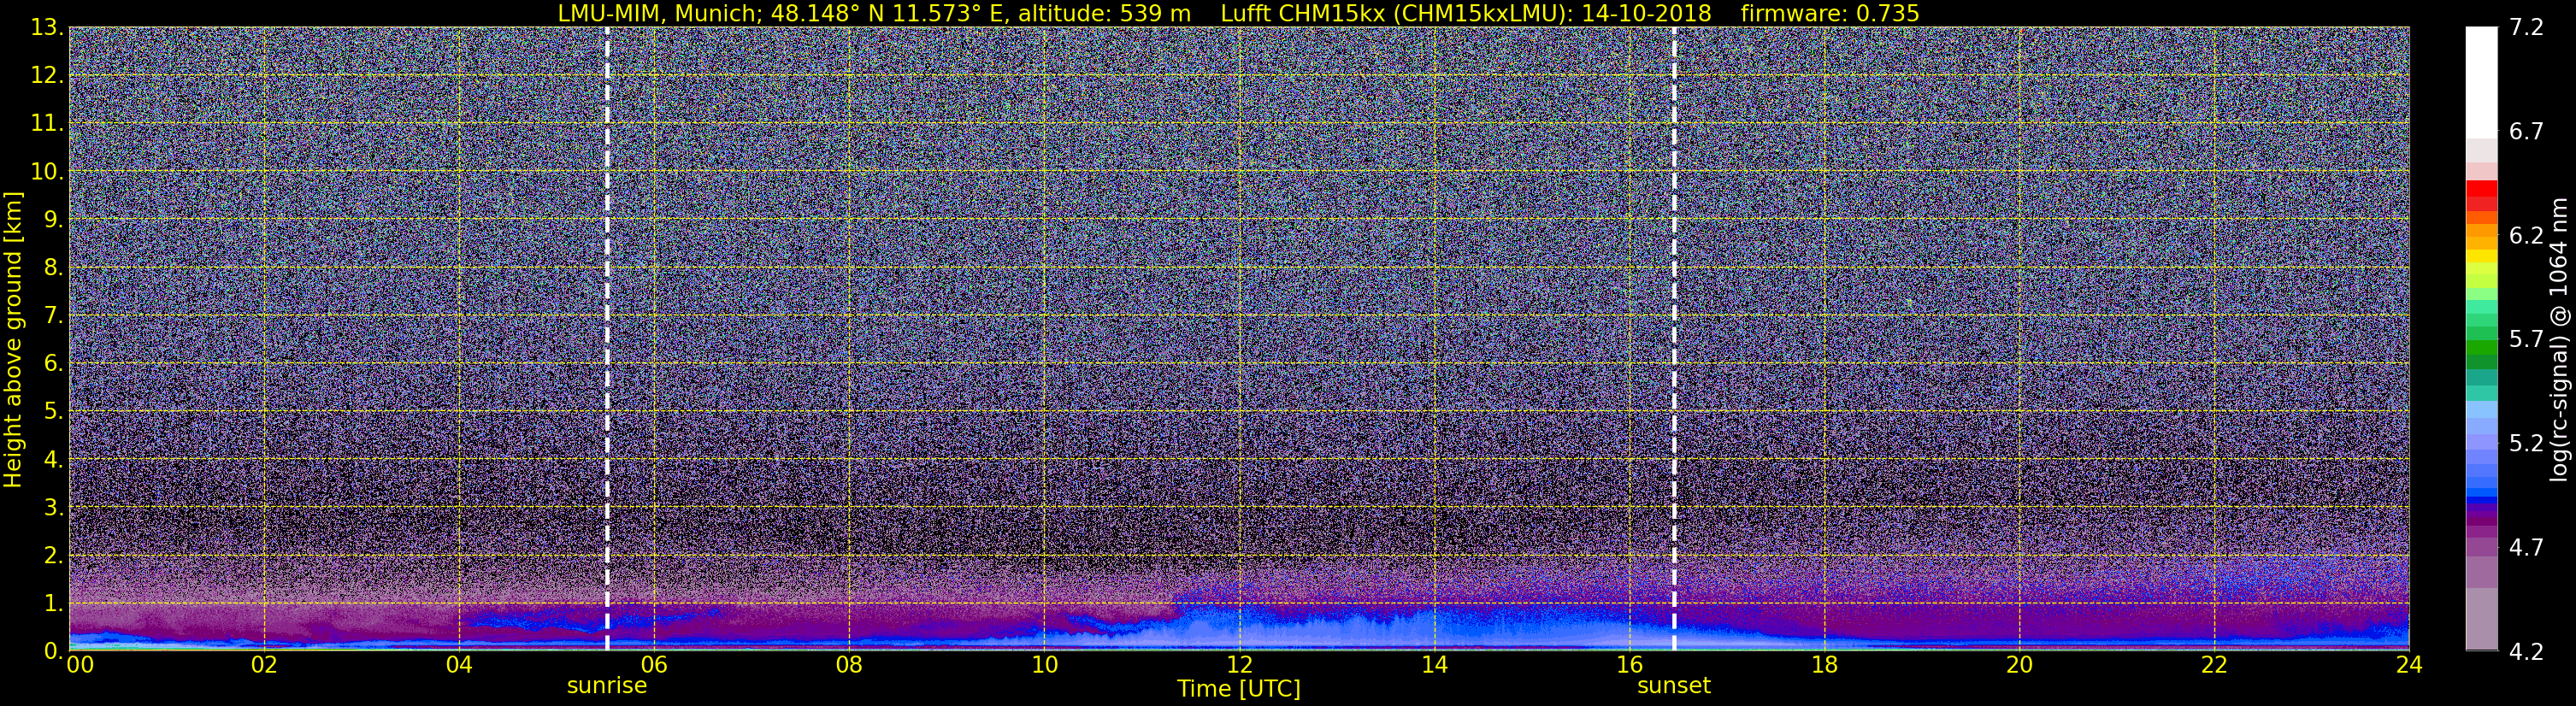Click the 'Time [UTC]' axis label
The height and width of the screenshot is (706, 2576).
tap(1239, 689)
